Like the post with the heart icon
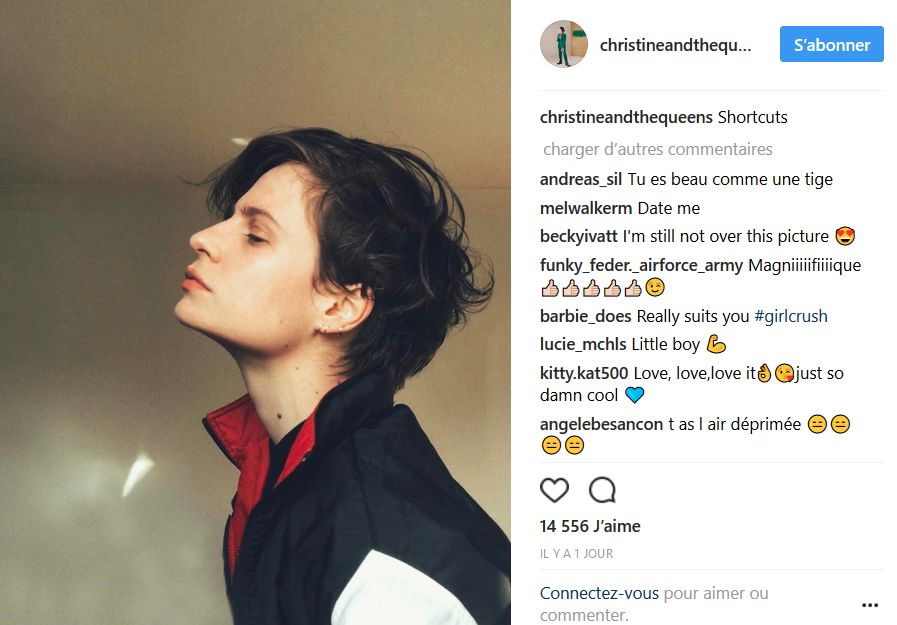 coord(554,490)
